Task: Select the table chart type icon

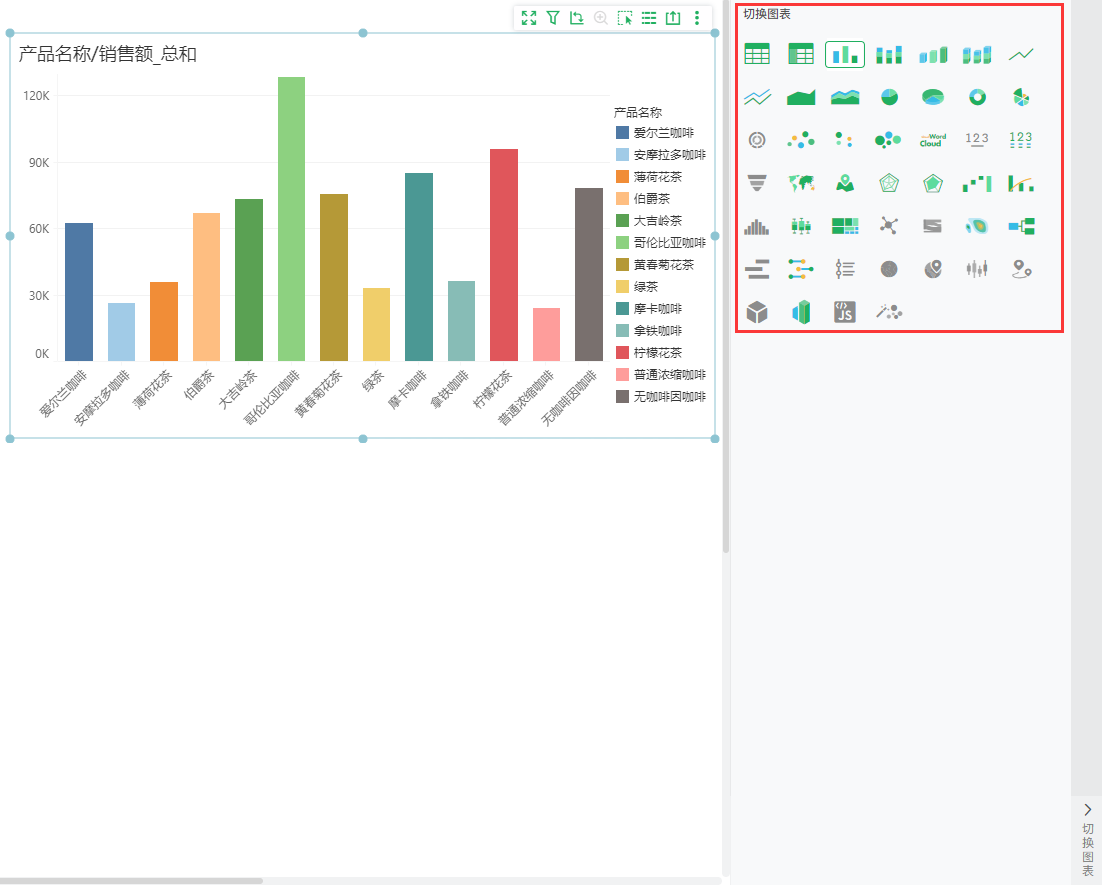Action: (757, 54)
